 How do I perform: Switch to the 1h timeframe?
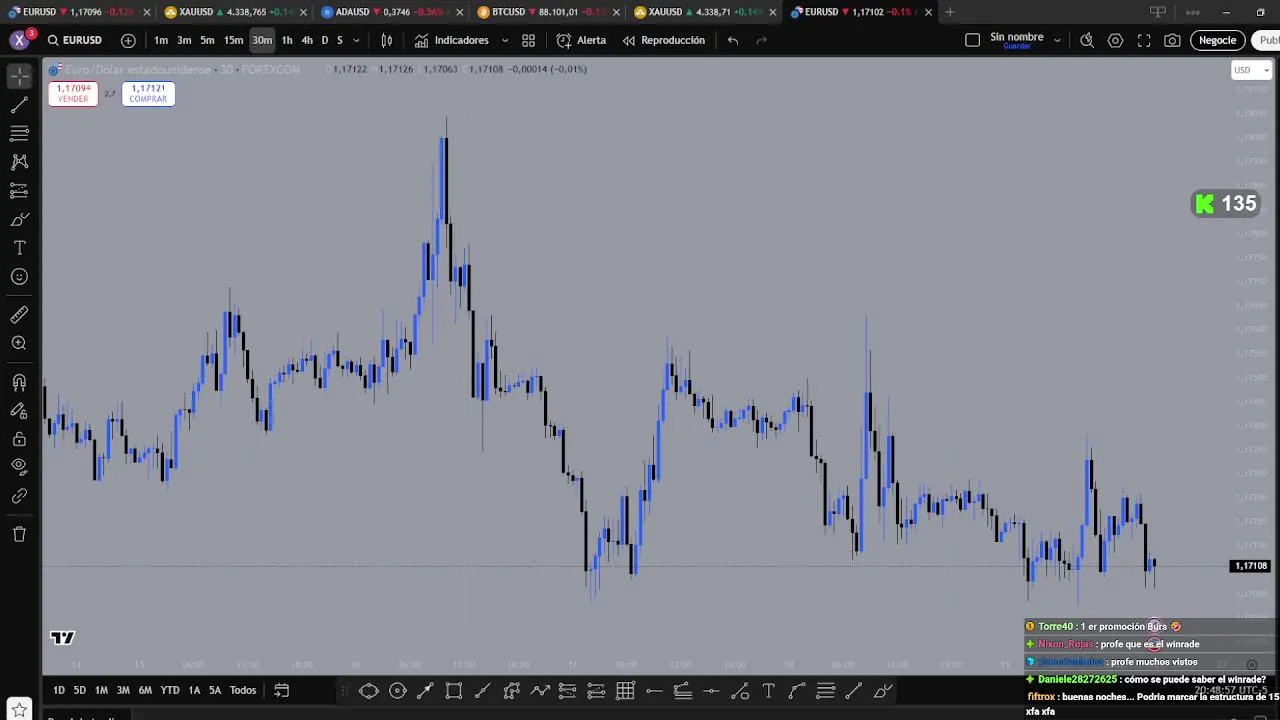pyautogui.click(x=287, y=40)
